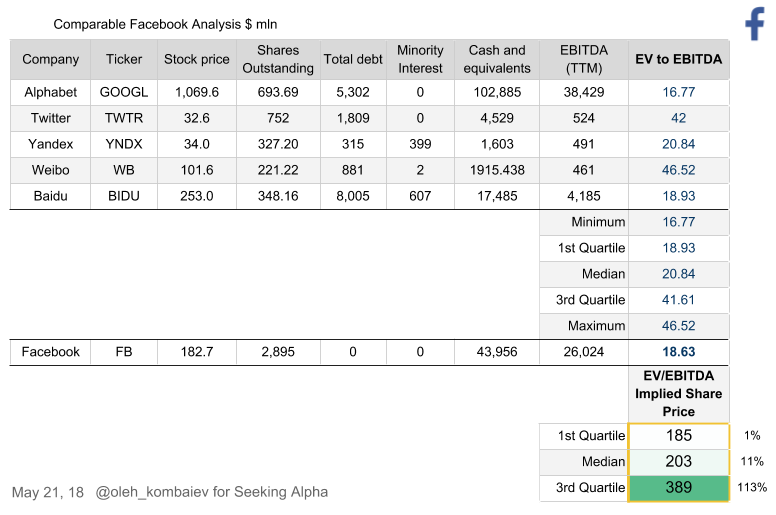This screenshot has height=515, width=776.
Task: Click the Facebook logo icon
Action: pos(755,24)
